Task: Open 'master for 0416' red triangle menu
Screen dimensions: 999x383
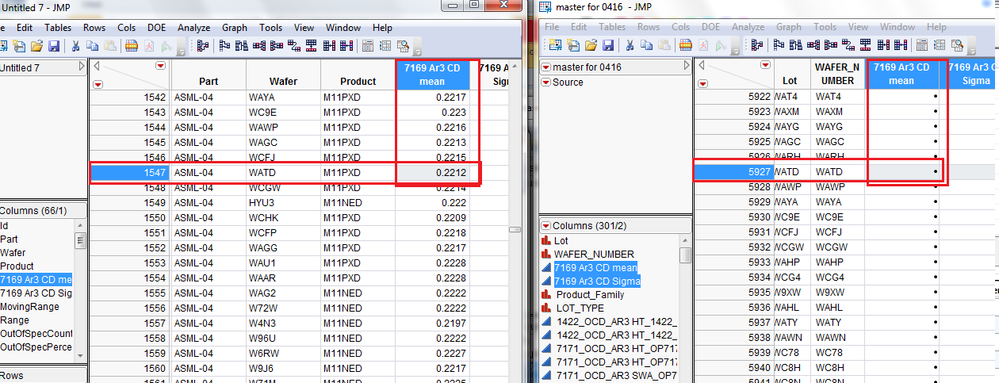Action: [x=546, y=67]
